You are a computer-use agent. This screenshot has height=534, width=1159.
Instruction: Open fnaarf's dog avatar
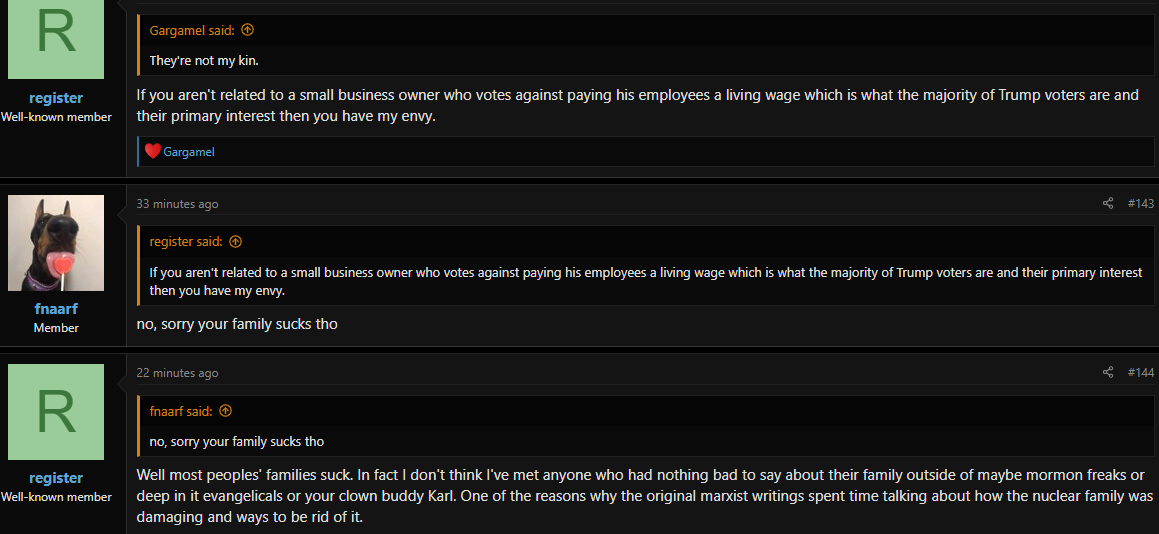tap(56, 243)
